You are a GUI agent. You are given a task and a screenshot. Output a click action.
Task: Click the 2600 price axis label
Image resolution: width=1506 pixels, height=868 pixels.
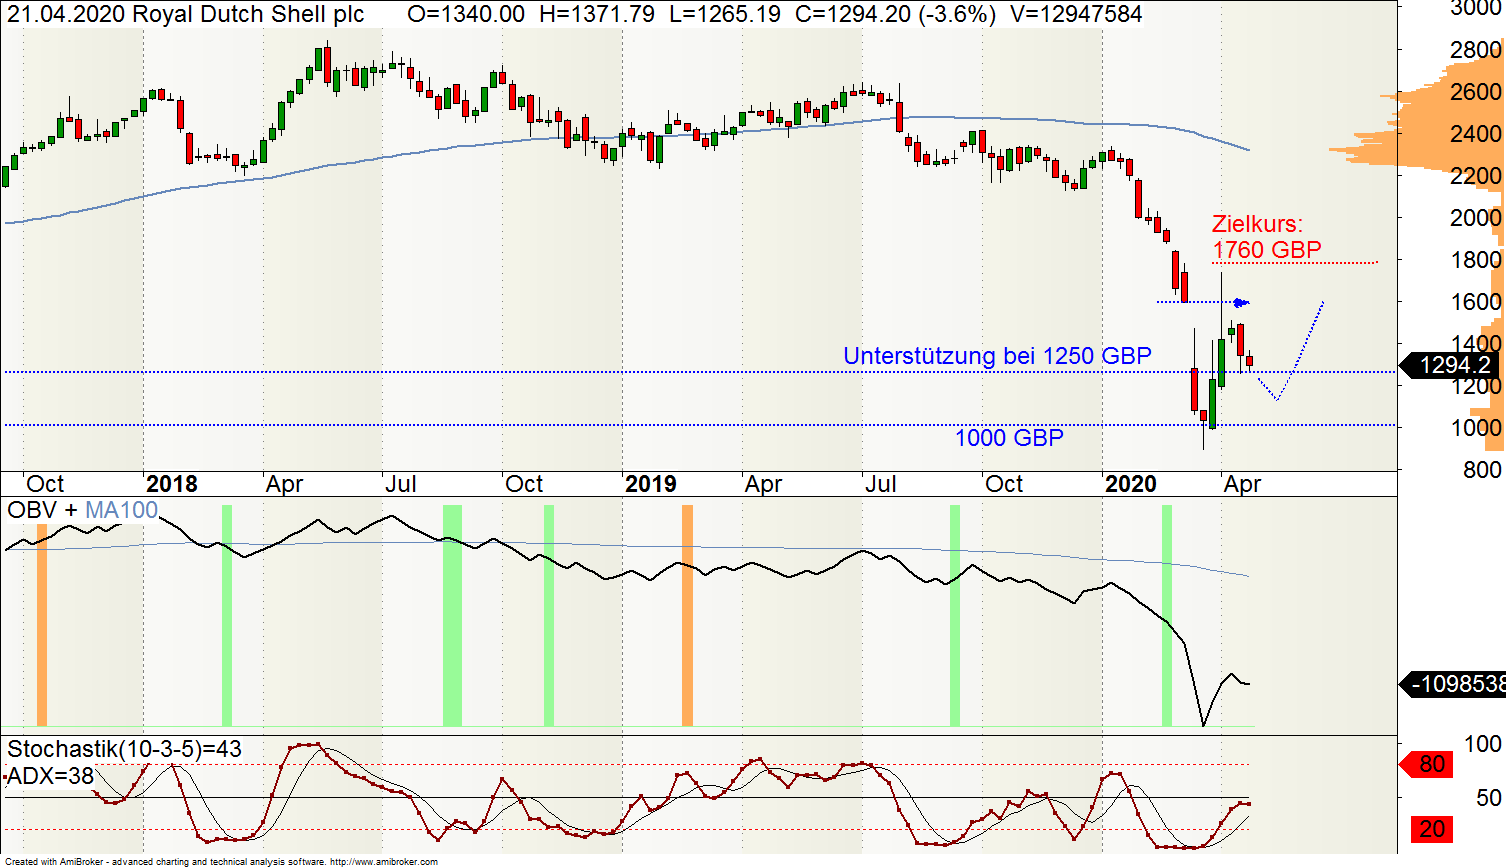pyautogui.click(x=1476, y=92)
